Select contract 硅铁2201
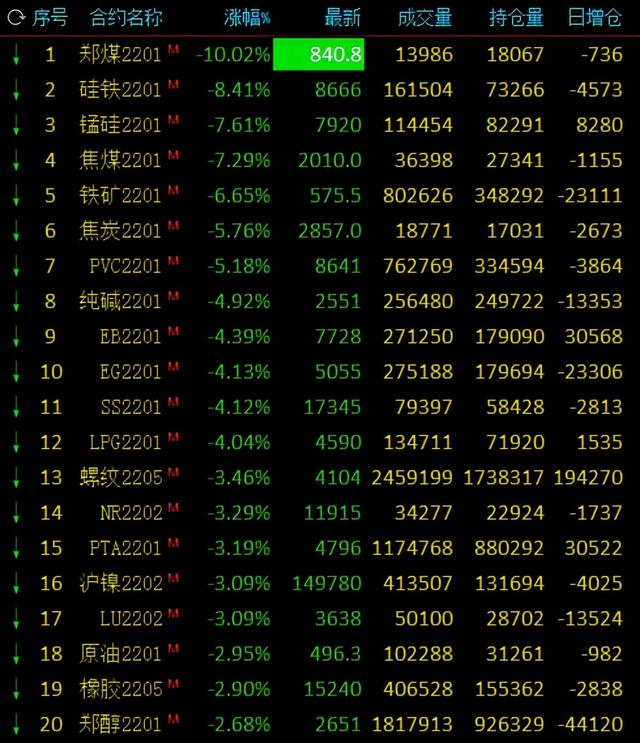640x743 pixels. tap(120, 90)
